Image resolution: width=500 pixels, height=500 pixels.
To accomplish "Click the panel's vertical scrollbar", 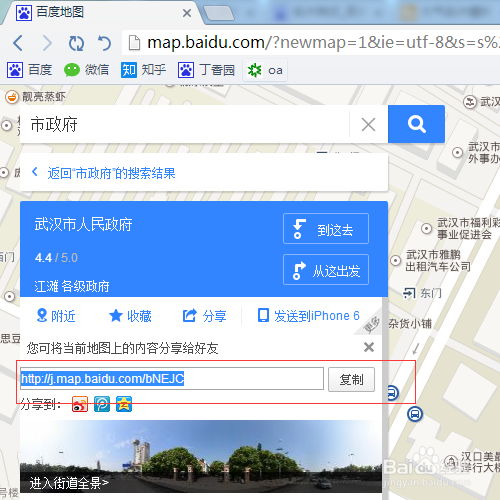I will [x=385, y=397].
